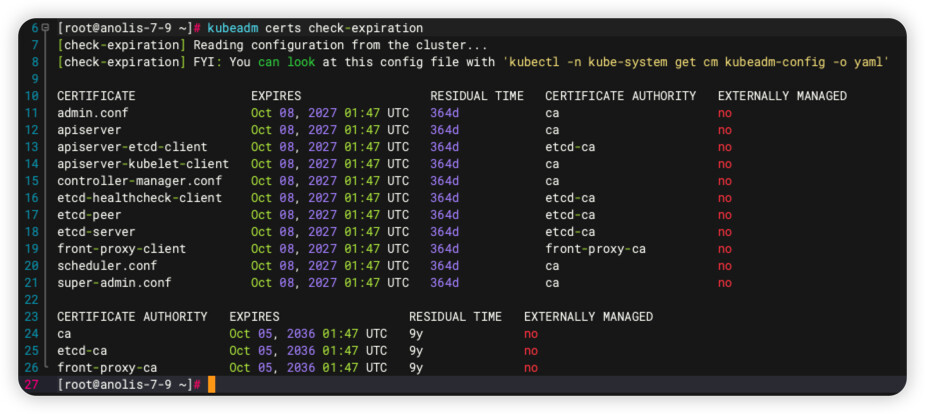Click the first 'EXPIRES' column header

(x=276, y=96)
